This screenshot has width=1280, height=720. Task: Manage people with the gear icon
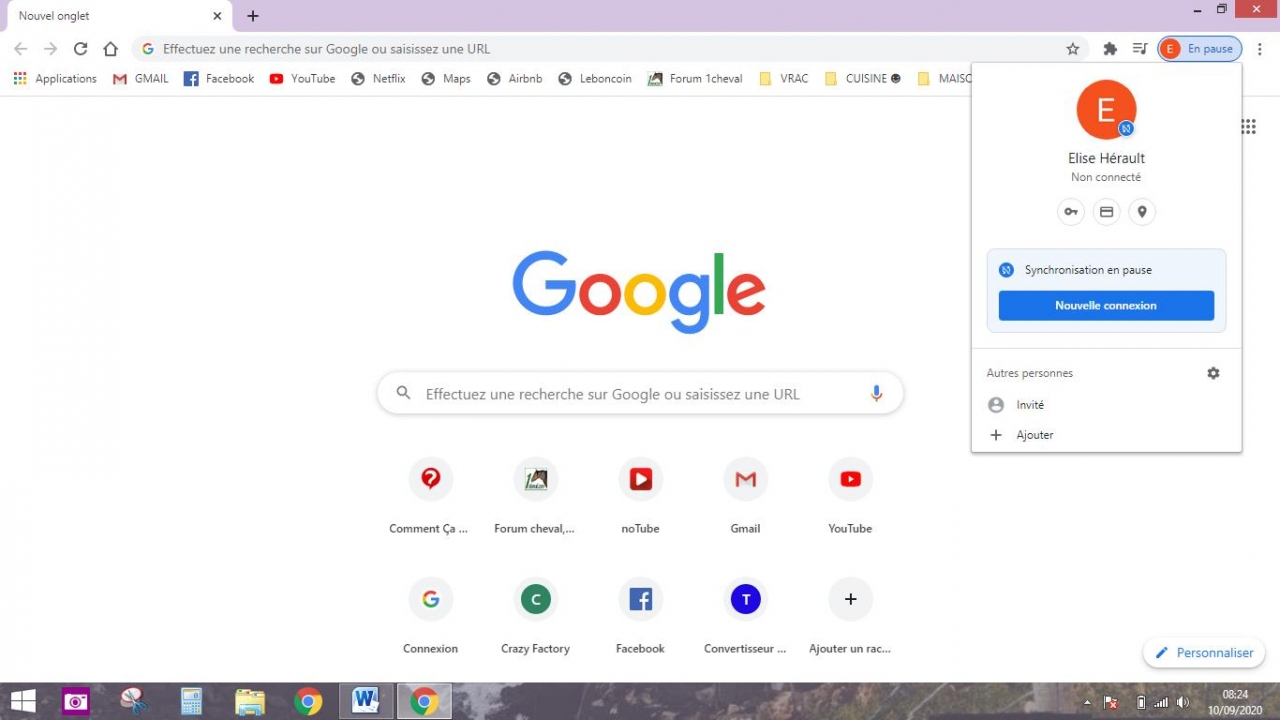point(1213,373)
